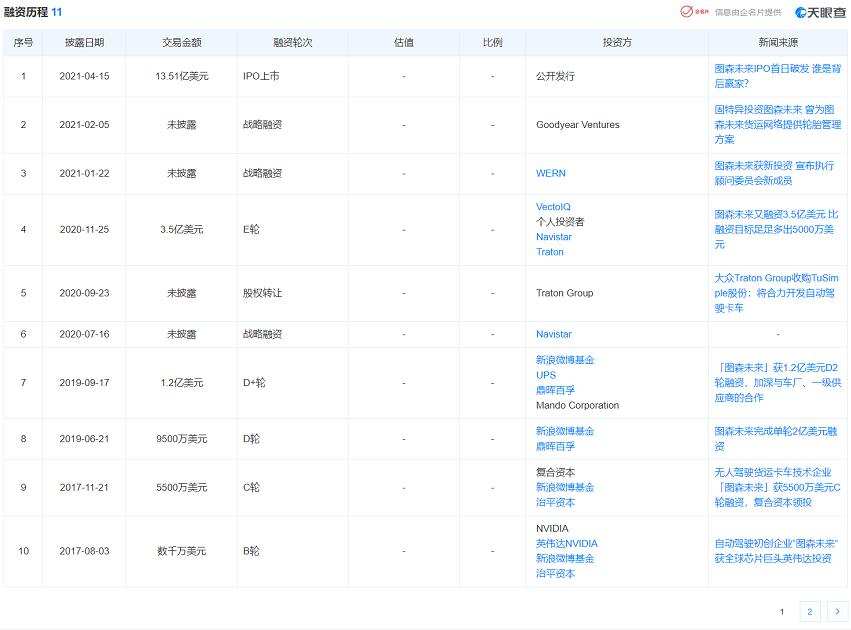Viewport: 851px width, 630px height.
Task: Select the Mando Corporation investor text
Action: pyautogui.click(x=577, y=405)
